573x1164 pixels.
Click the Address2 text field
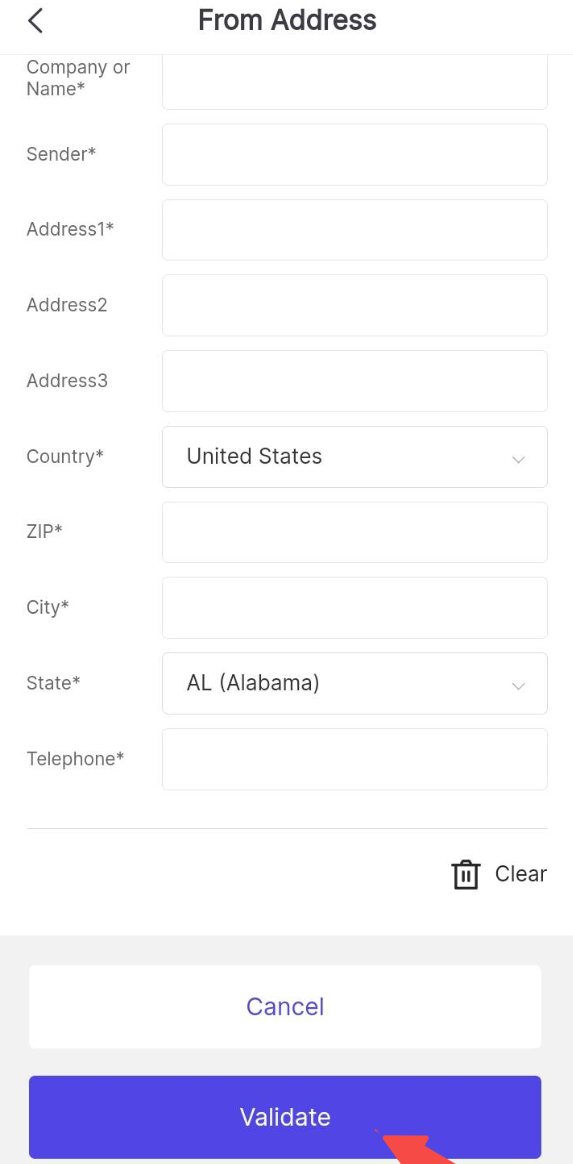click(355, 305)
